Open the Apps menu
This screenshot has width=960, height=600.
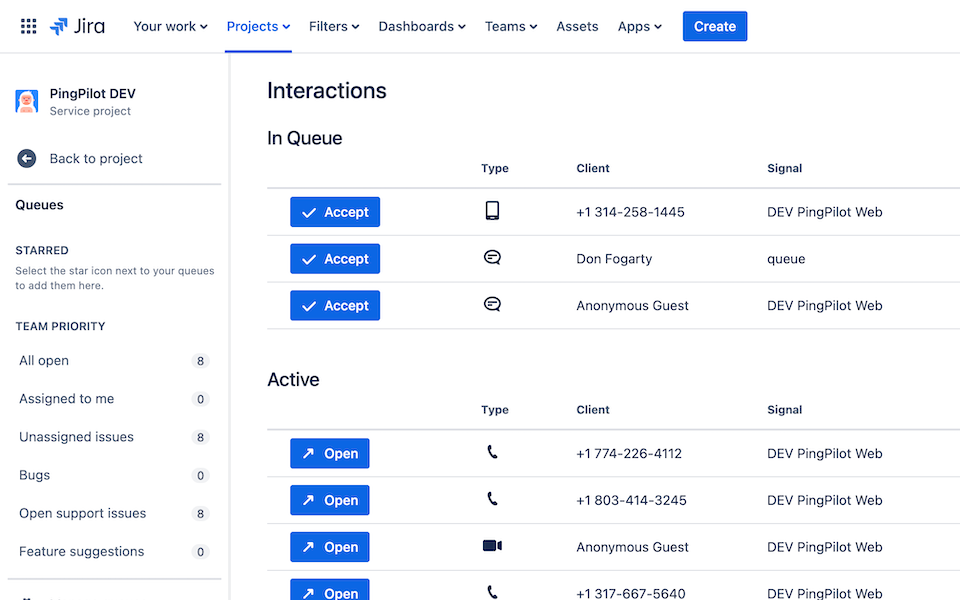coord(640,26)
